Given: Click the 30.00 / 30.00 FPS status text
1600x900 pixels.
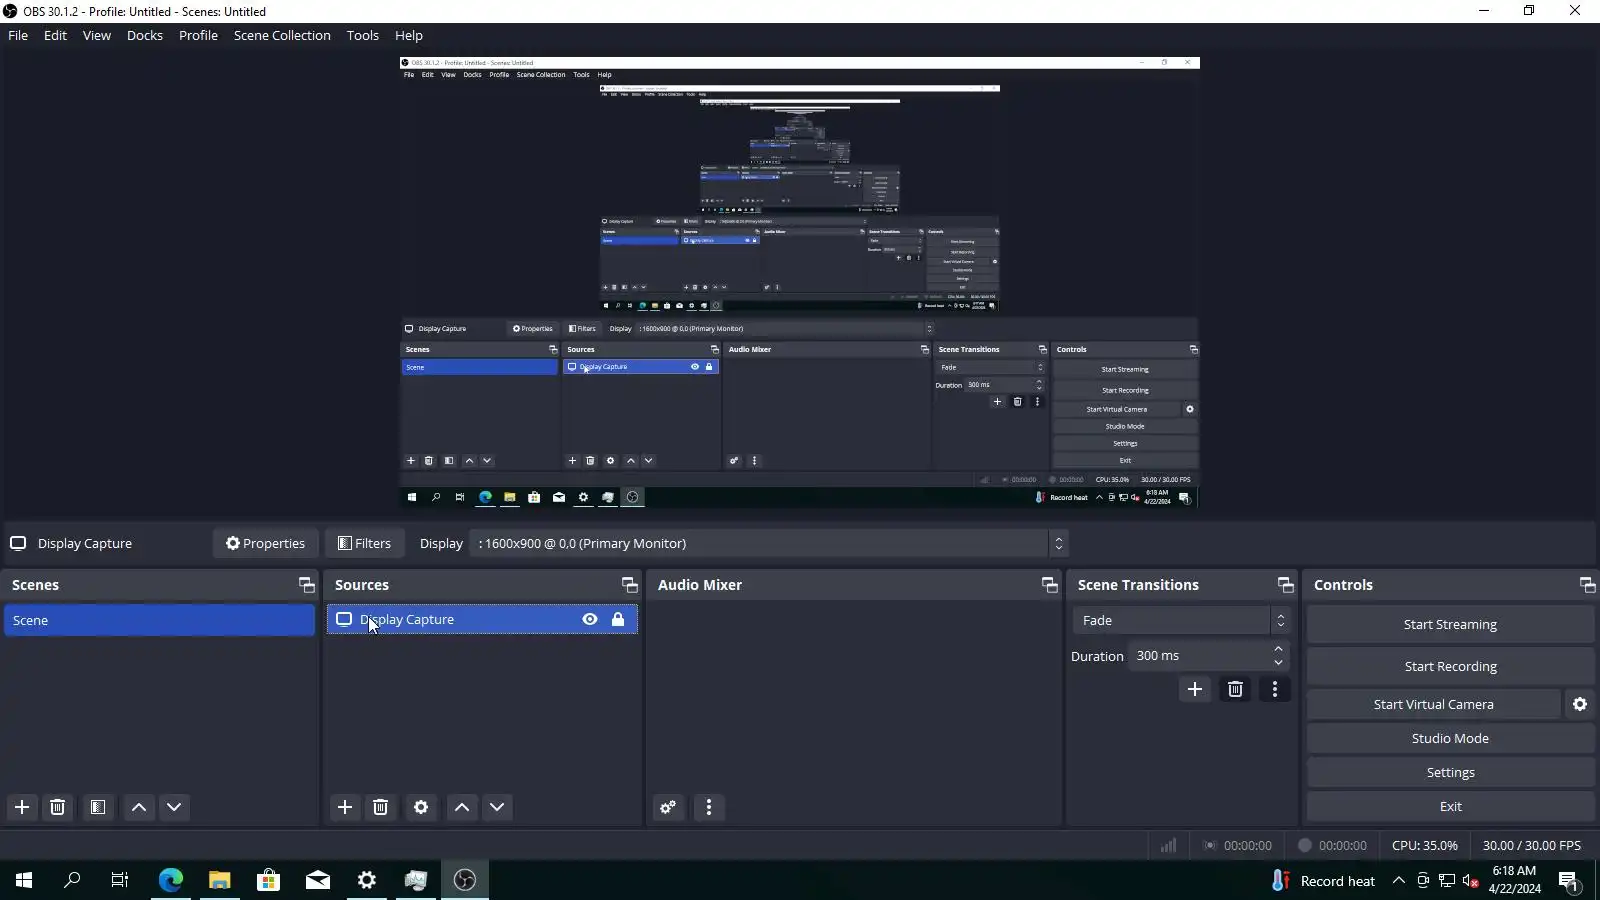Looking at the screenshot, I should click(1532, 845).
